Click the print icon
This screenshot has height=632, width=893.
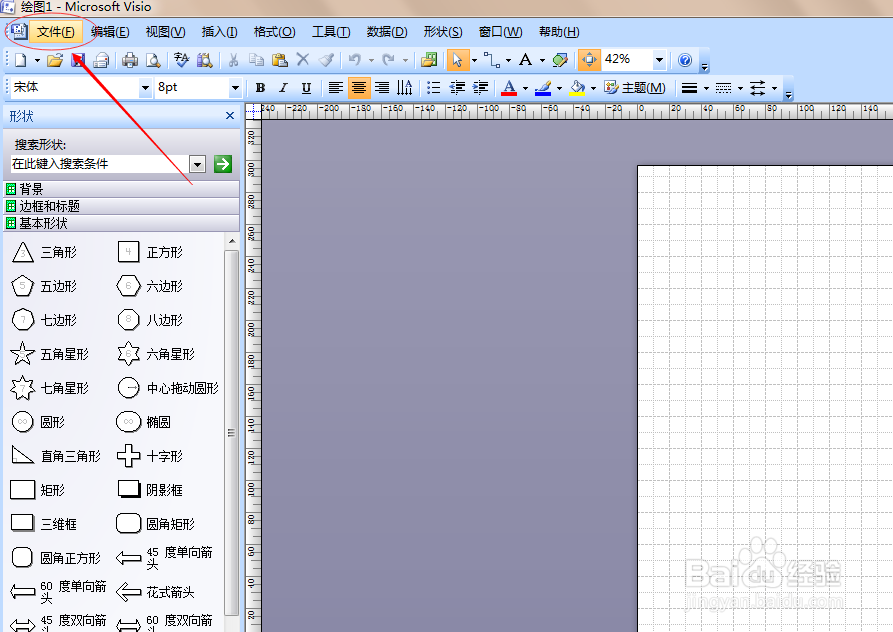click(130, 60)
